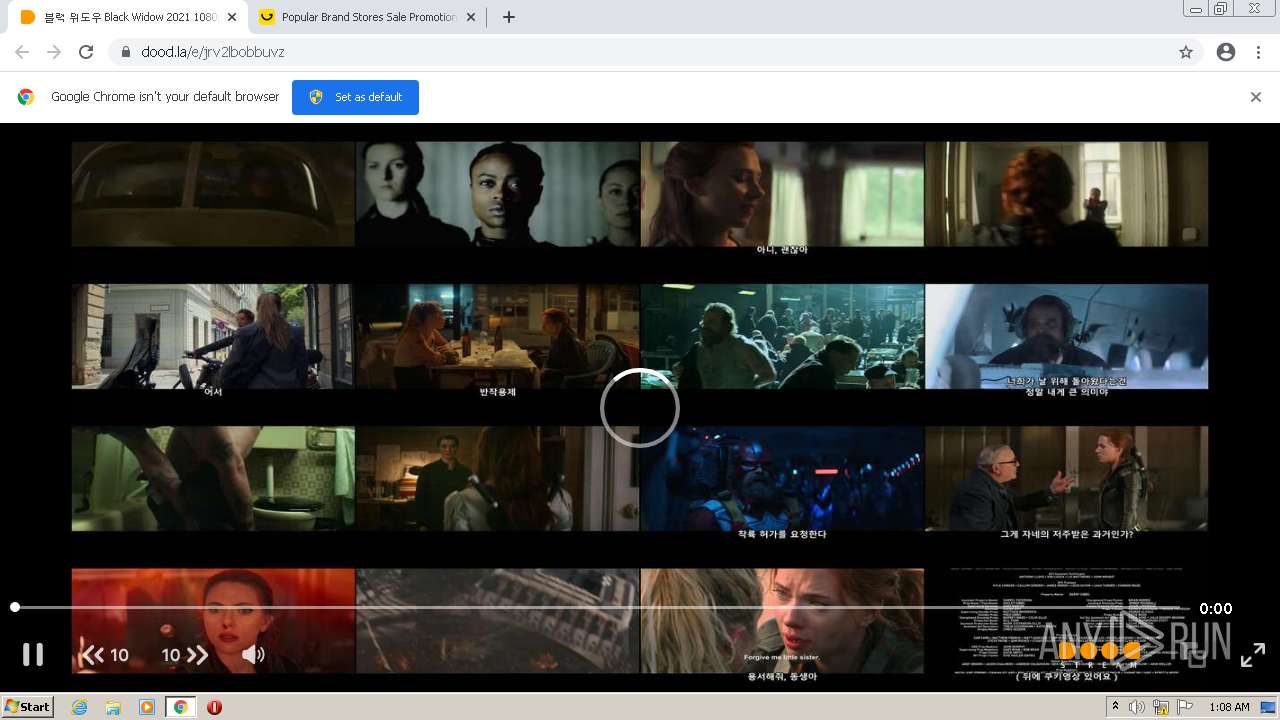The width and height of the screenshot is (1280, 720).
Task: Click the dinner table scene thumbnail
Action: (498, 336)
